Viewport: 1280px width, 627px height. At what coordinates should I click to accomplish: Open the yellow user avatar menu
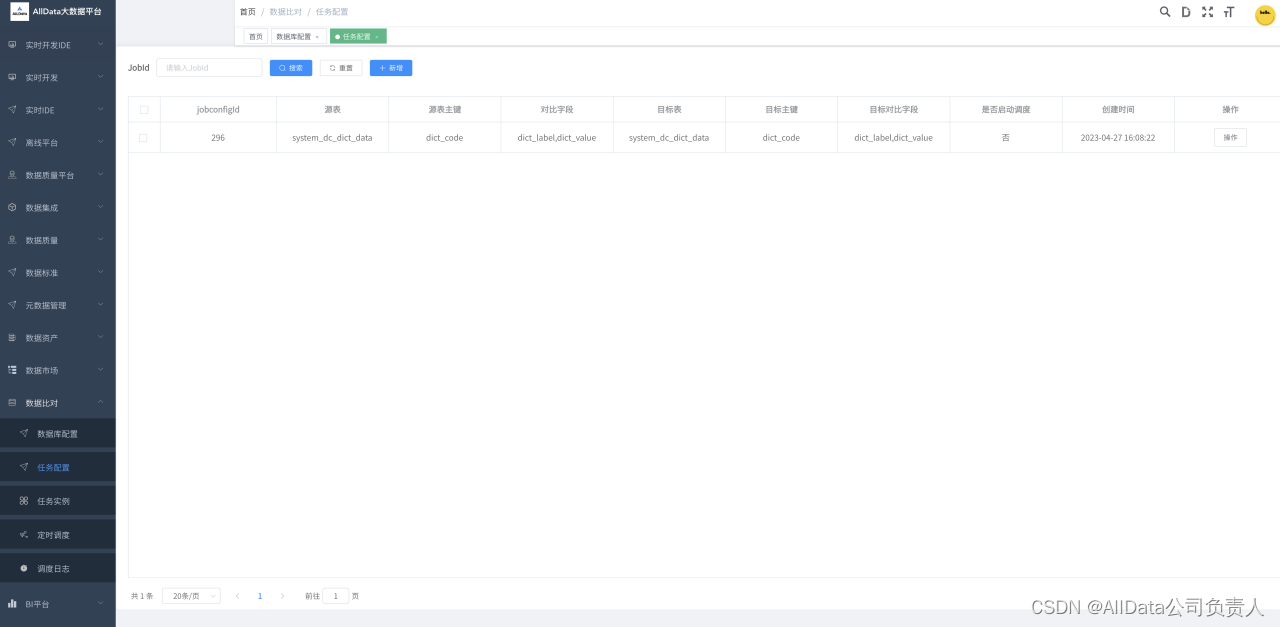1265,15
